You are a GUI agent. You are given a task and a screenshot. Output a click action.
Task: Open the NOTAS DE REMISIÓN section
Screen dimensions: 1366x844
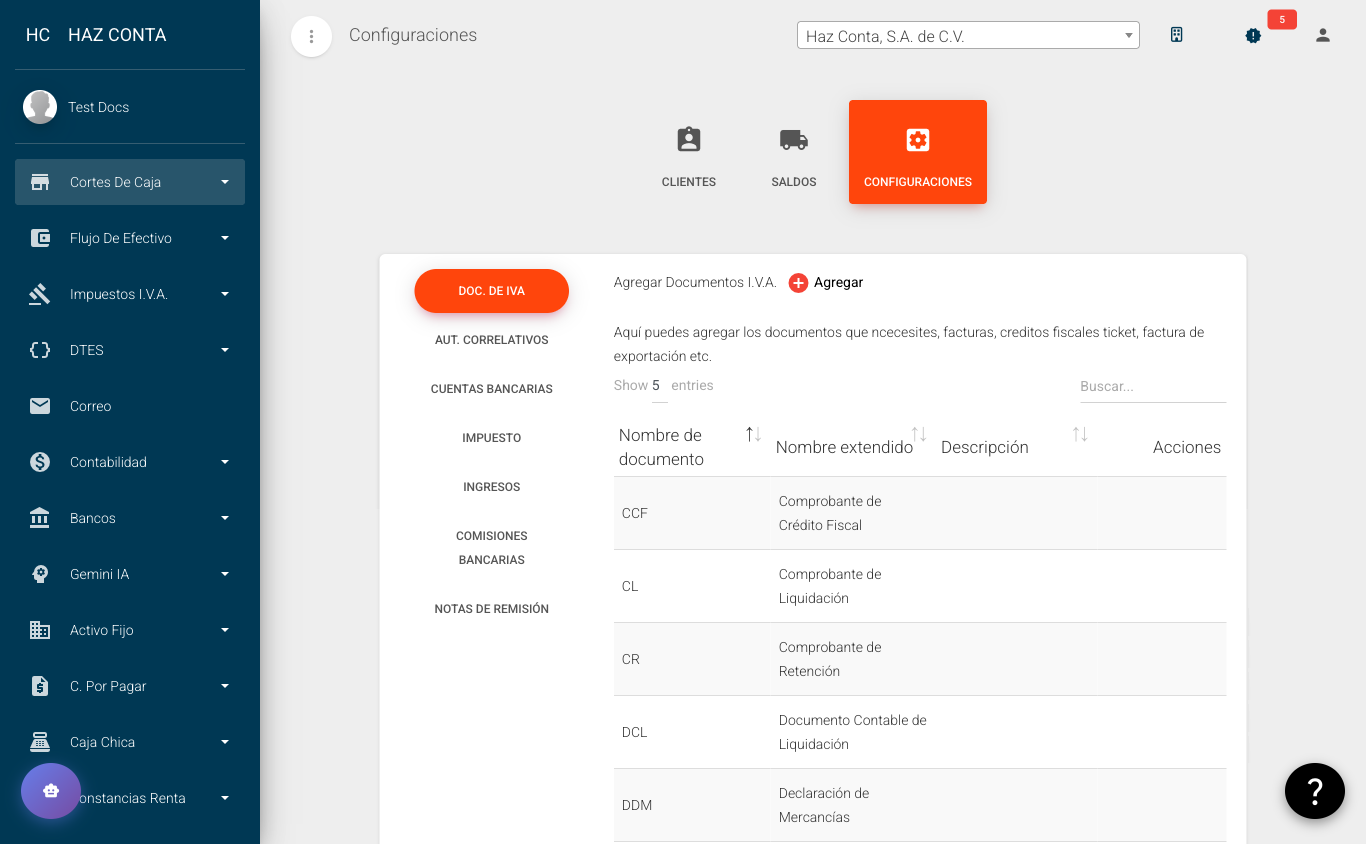(x=491, y=608)
